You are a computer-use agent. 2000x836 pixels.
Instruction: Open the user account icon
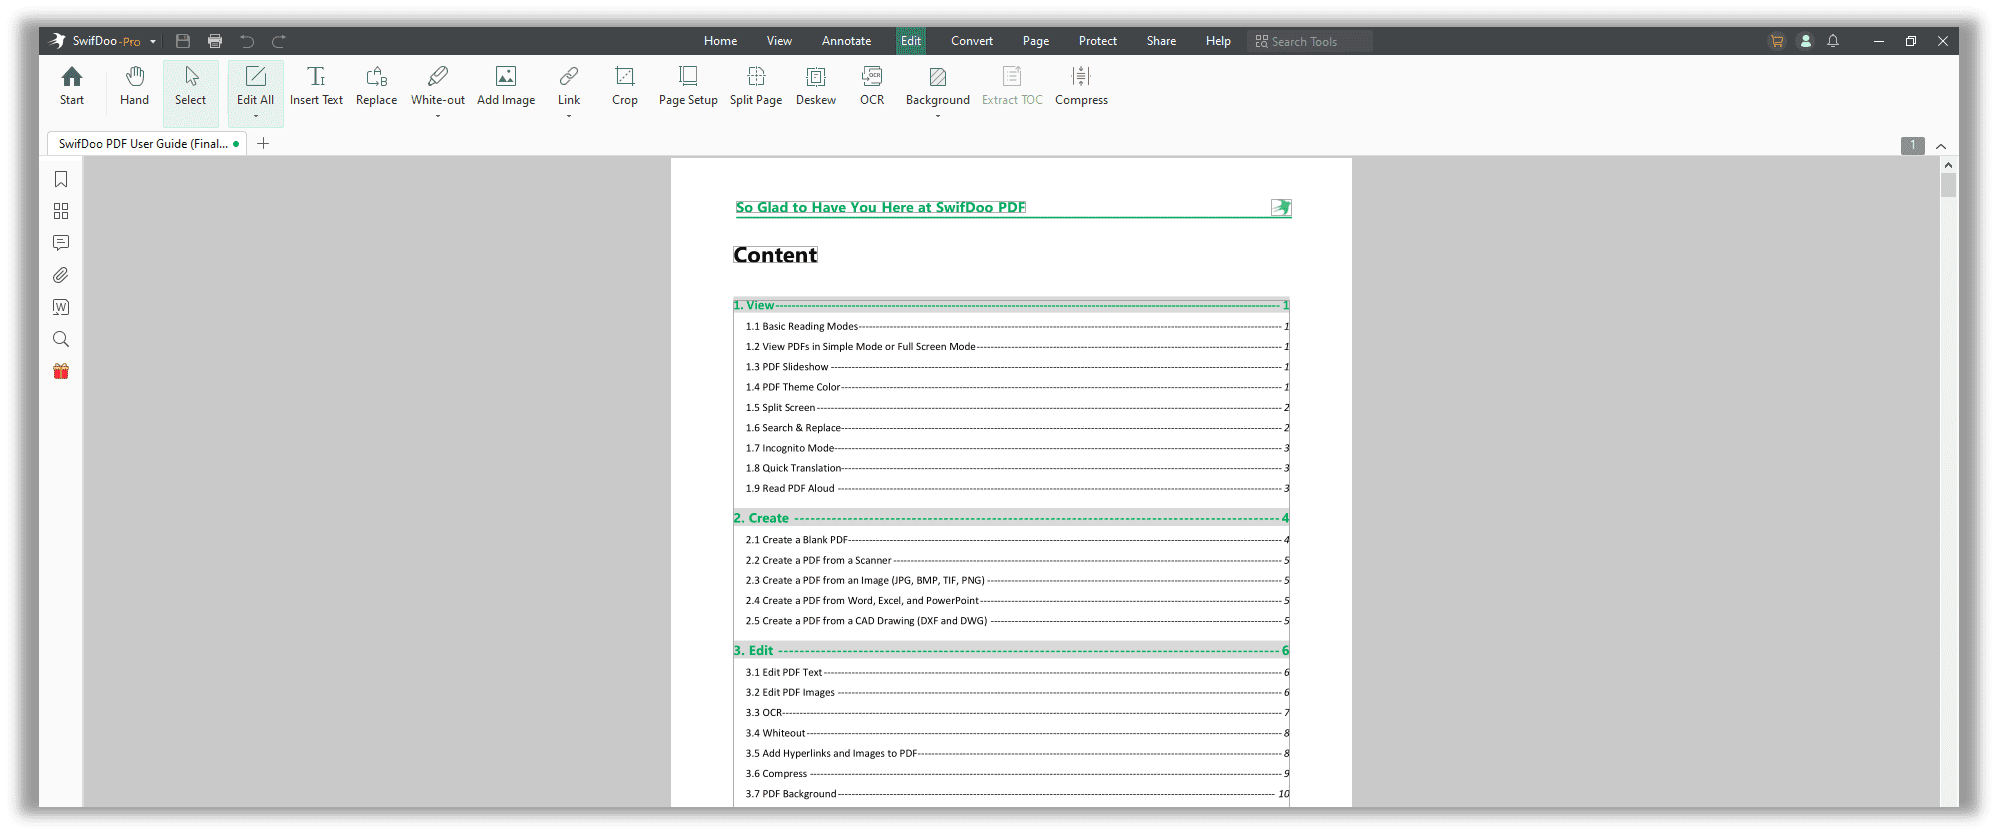pyautogui.click(x=1806, y=41)
